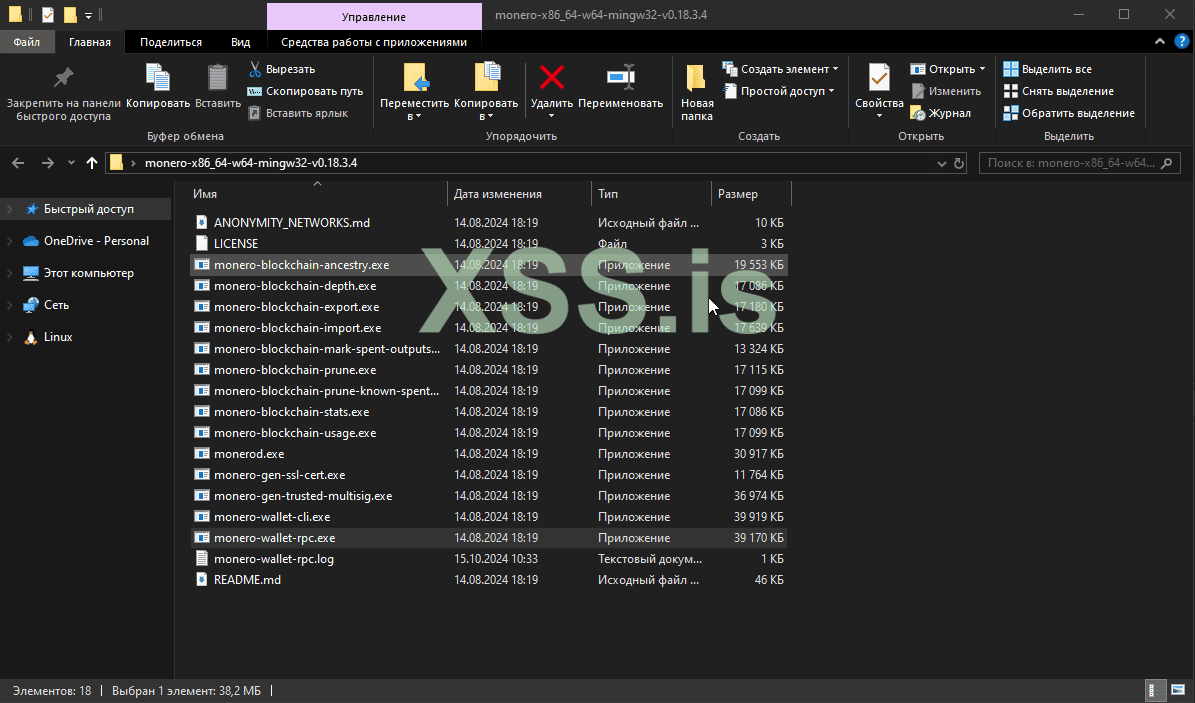Switch to Главная ribbon tab
The width and height of the screenshot is (1195, 703).
90,42
